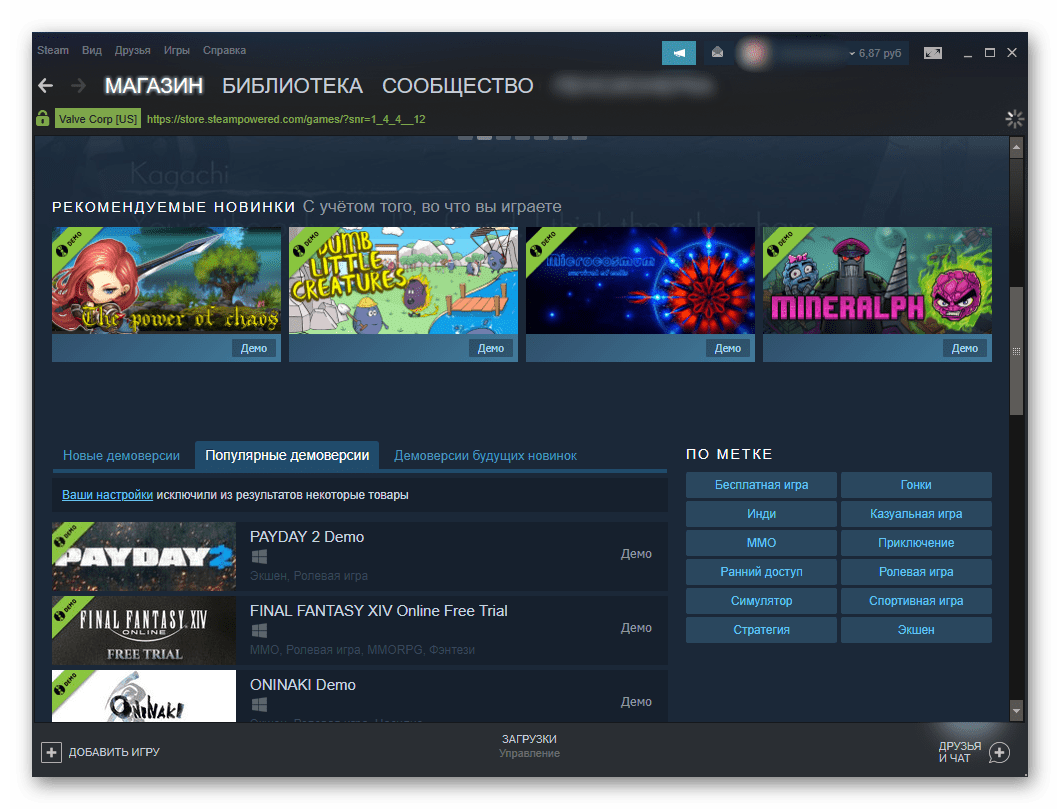Screen dimensions: 1060x809
Task: Select Популярные демоверсии tab
Action: 287,456
